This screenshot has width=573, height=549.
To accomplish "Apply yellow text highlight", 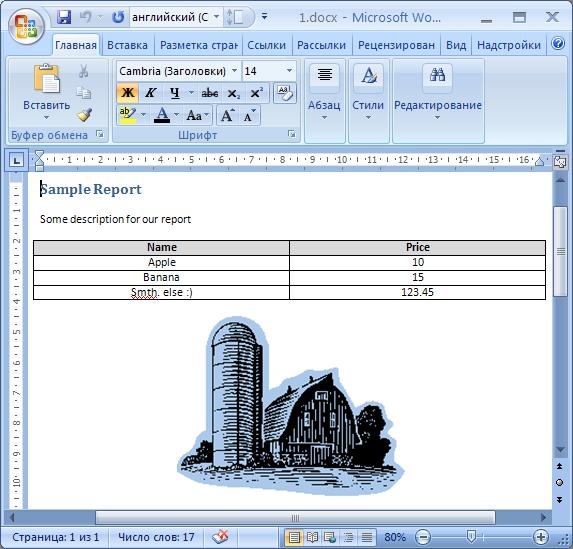I will click(x=128, y=115).
